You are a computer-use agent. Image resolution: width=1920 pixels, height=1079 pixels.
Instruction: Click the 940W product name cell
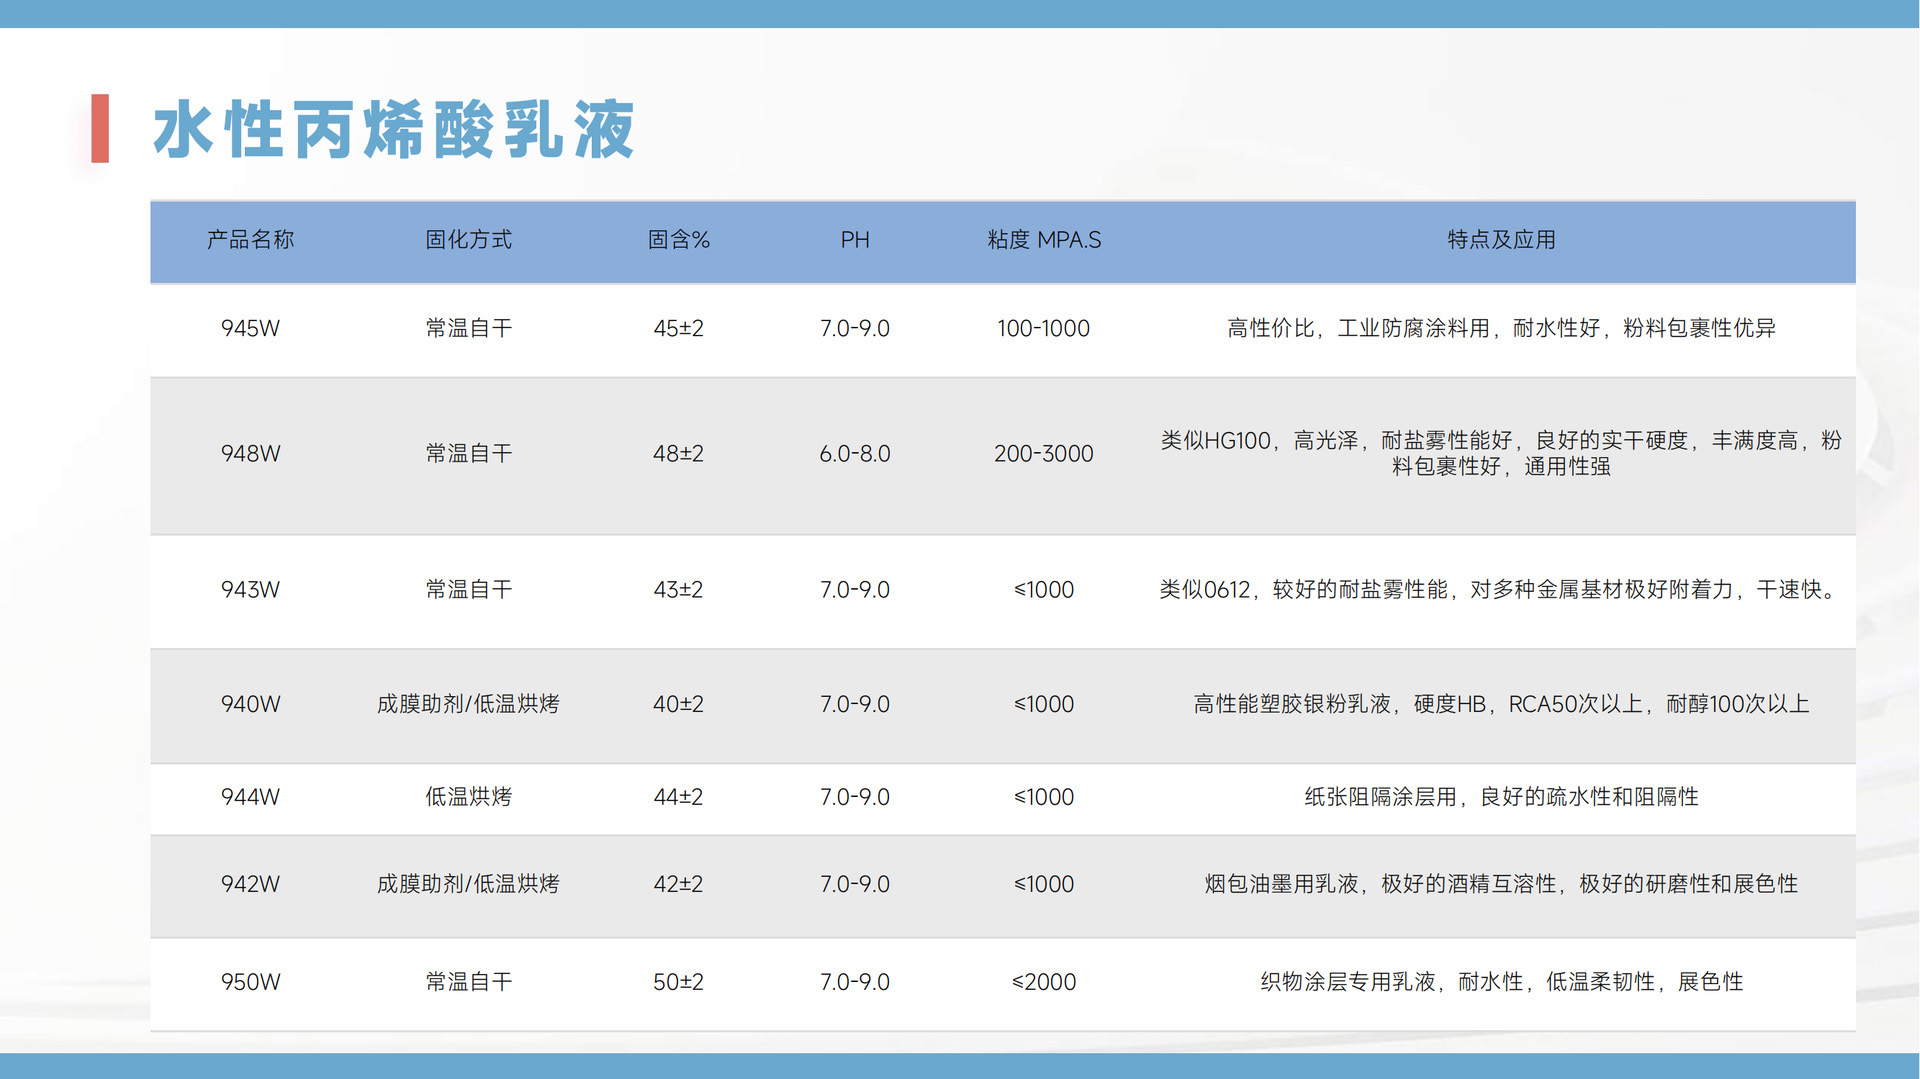click(250, 704)
